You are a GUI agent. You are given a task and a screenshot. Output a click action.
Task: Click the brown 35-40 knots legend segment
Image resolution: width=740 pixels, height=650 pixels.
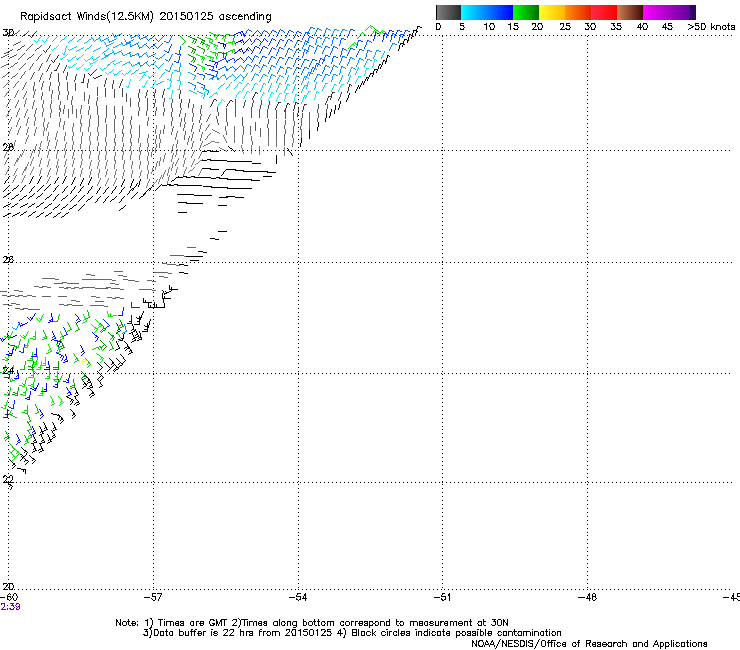click(x=630, y=12)
